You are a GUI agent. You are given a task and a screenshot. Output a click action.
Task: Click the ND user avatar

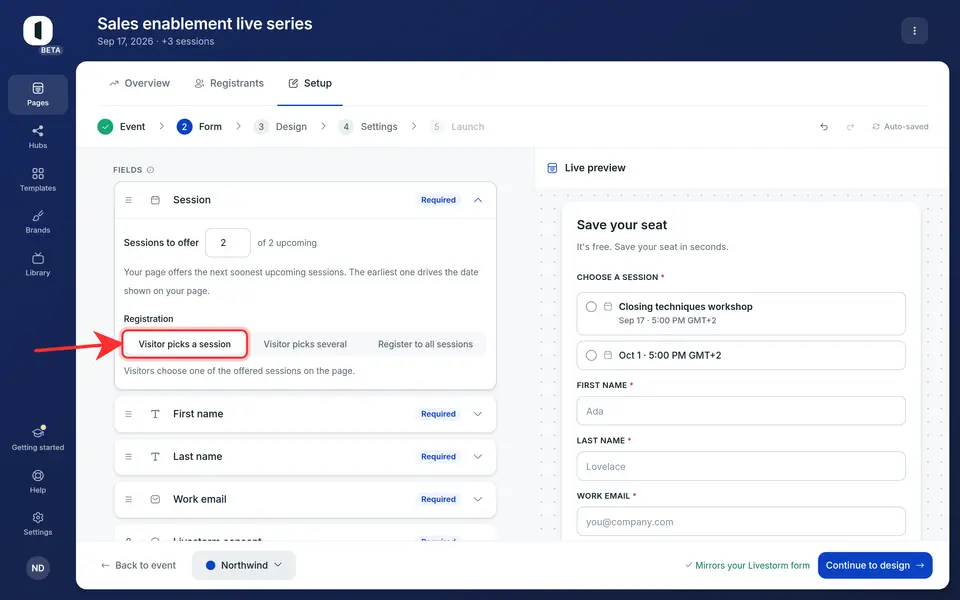coord(38,568)
